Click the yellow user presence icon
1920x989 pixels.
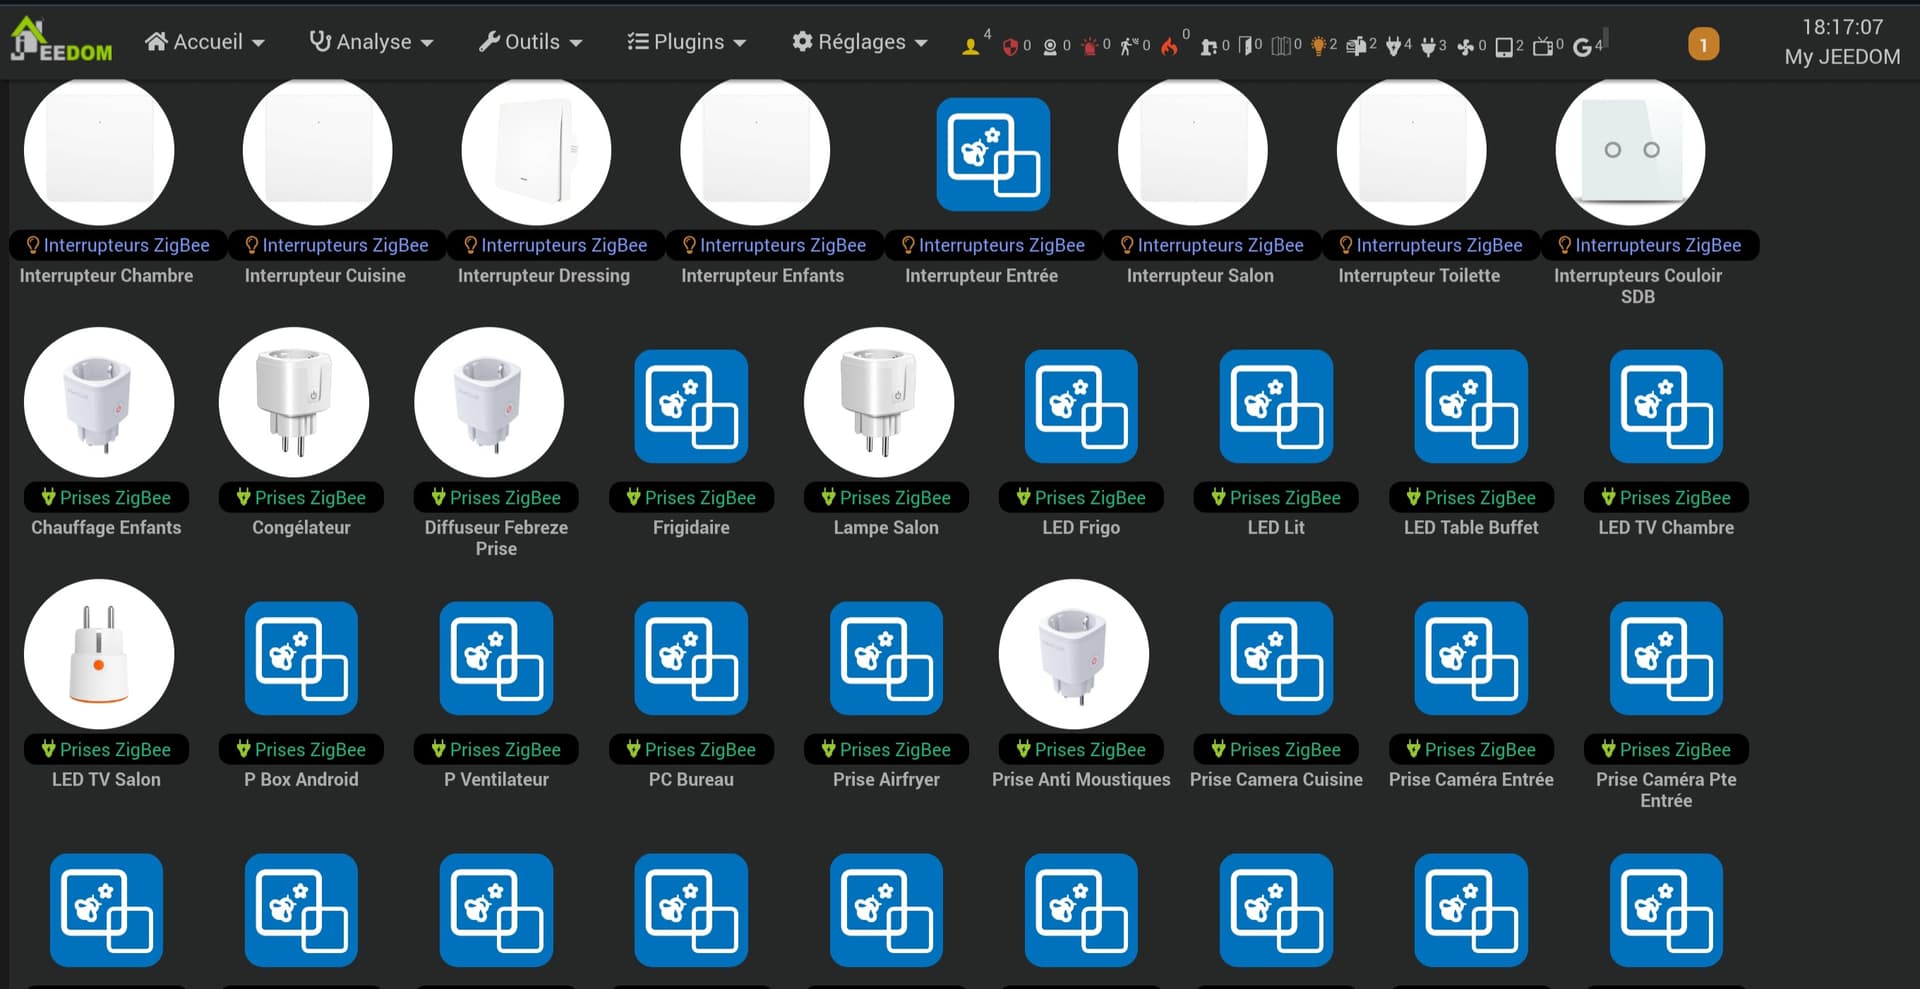(x=969, y=45)
